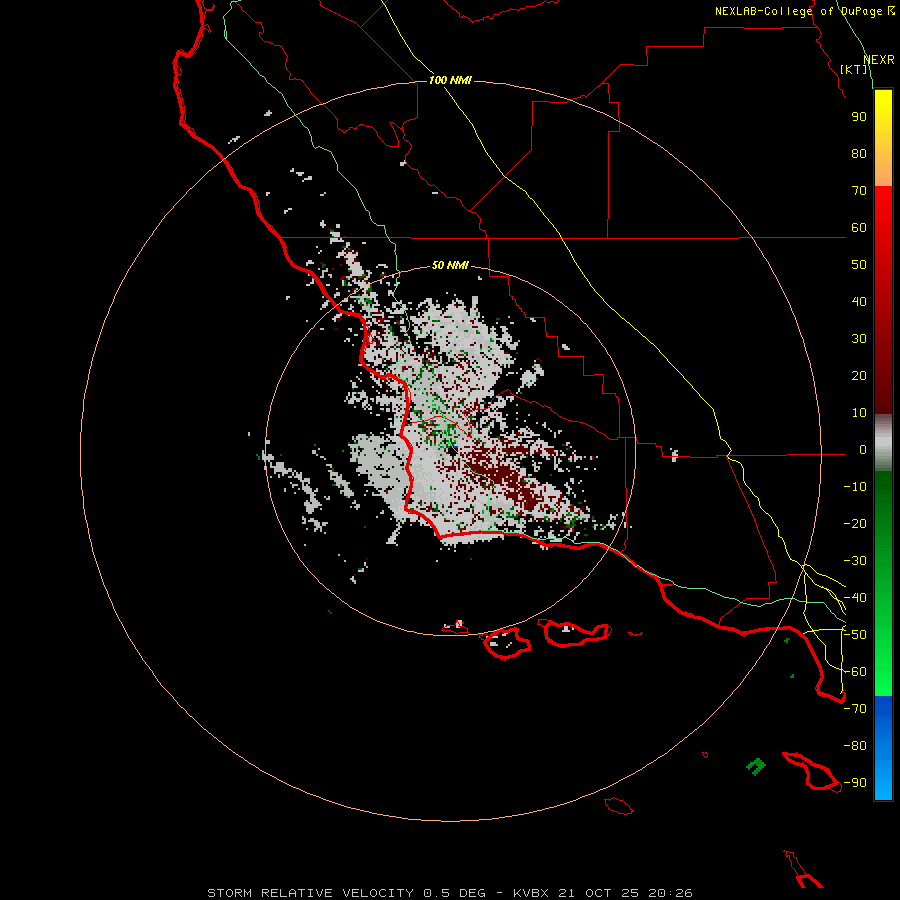Viewport: 900px width, 900px height.
Task: Click the -60 value on the velocity scale
Action: pos(855,672)
